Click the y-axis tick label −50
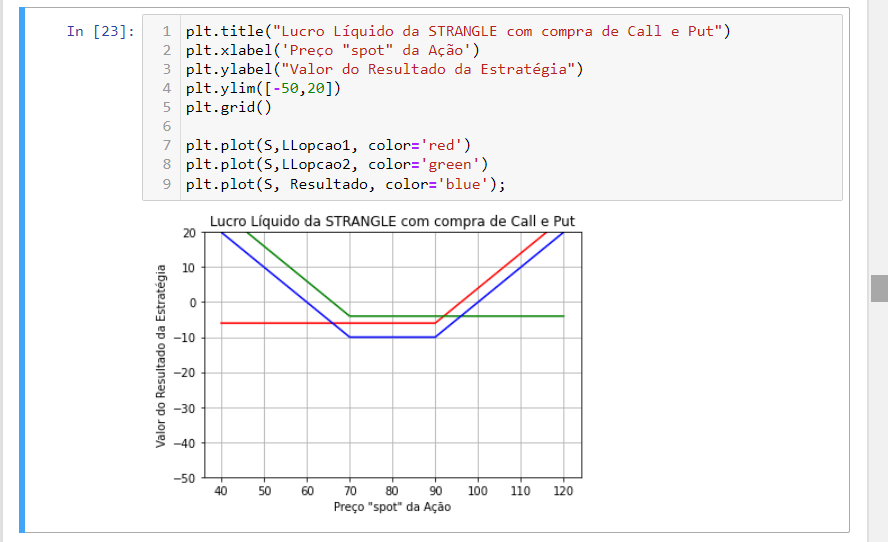This screenshot has height=542, width=888. 184,478
